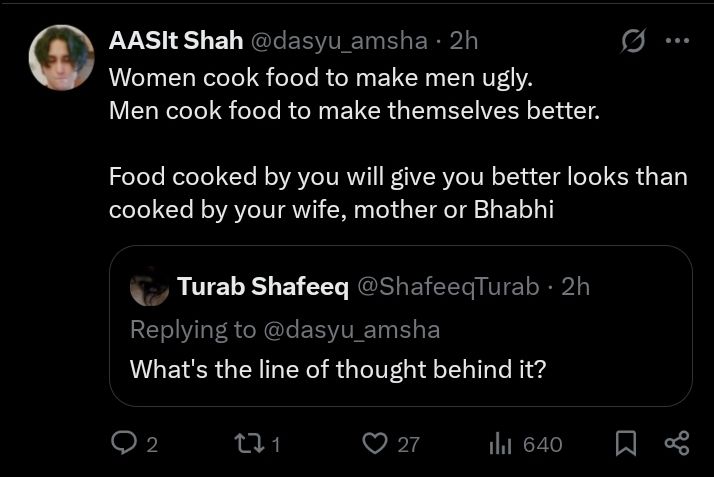Image resolution: width=714 pixels, height=477 pixels.
Task: Bookmark this tweet by AASIt Shah
Action: click(x=626, y=443)
